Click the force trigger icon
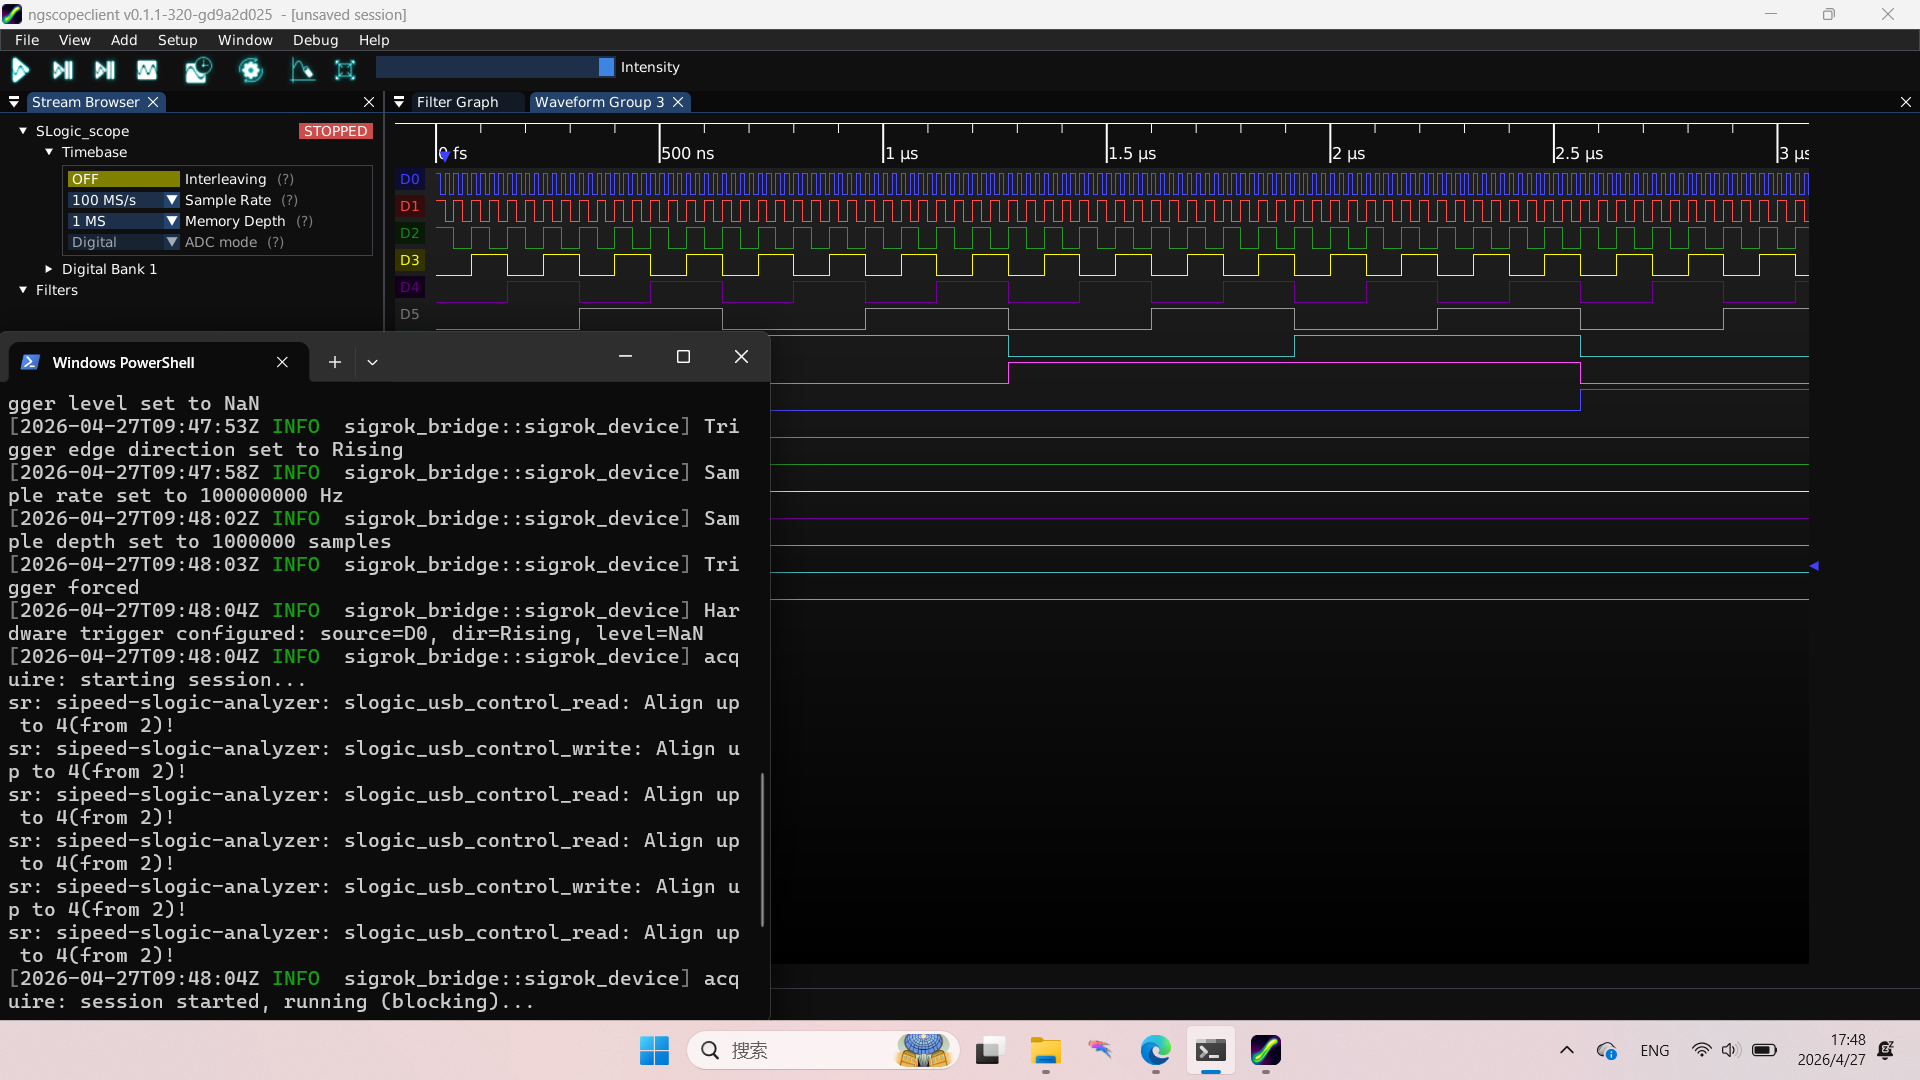 coord(104,70)
